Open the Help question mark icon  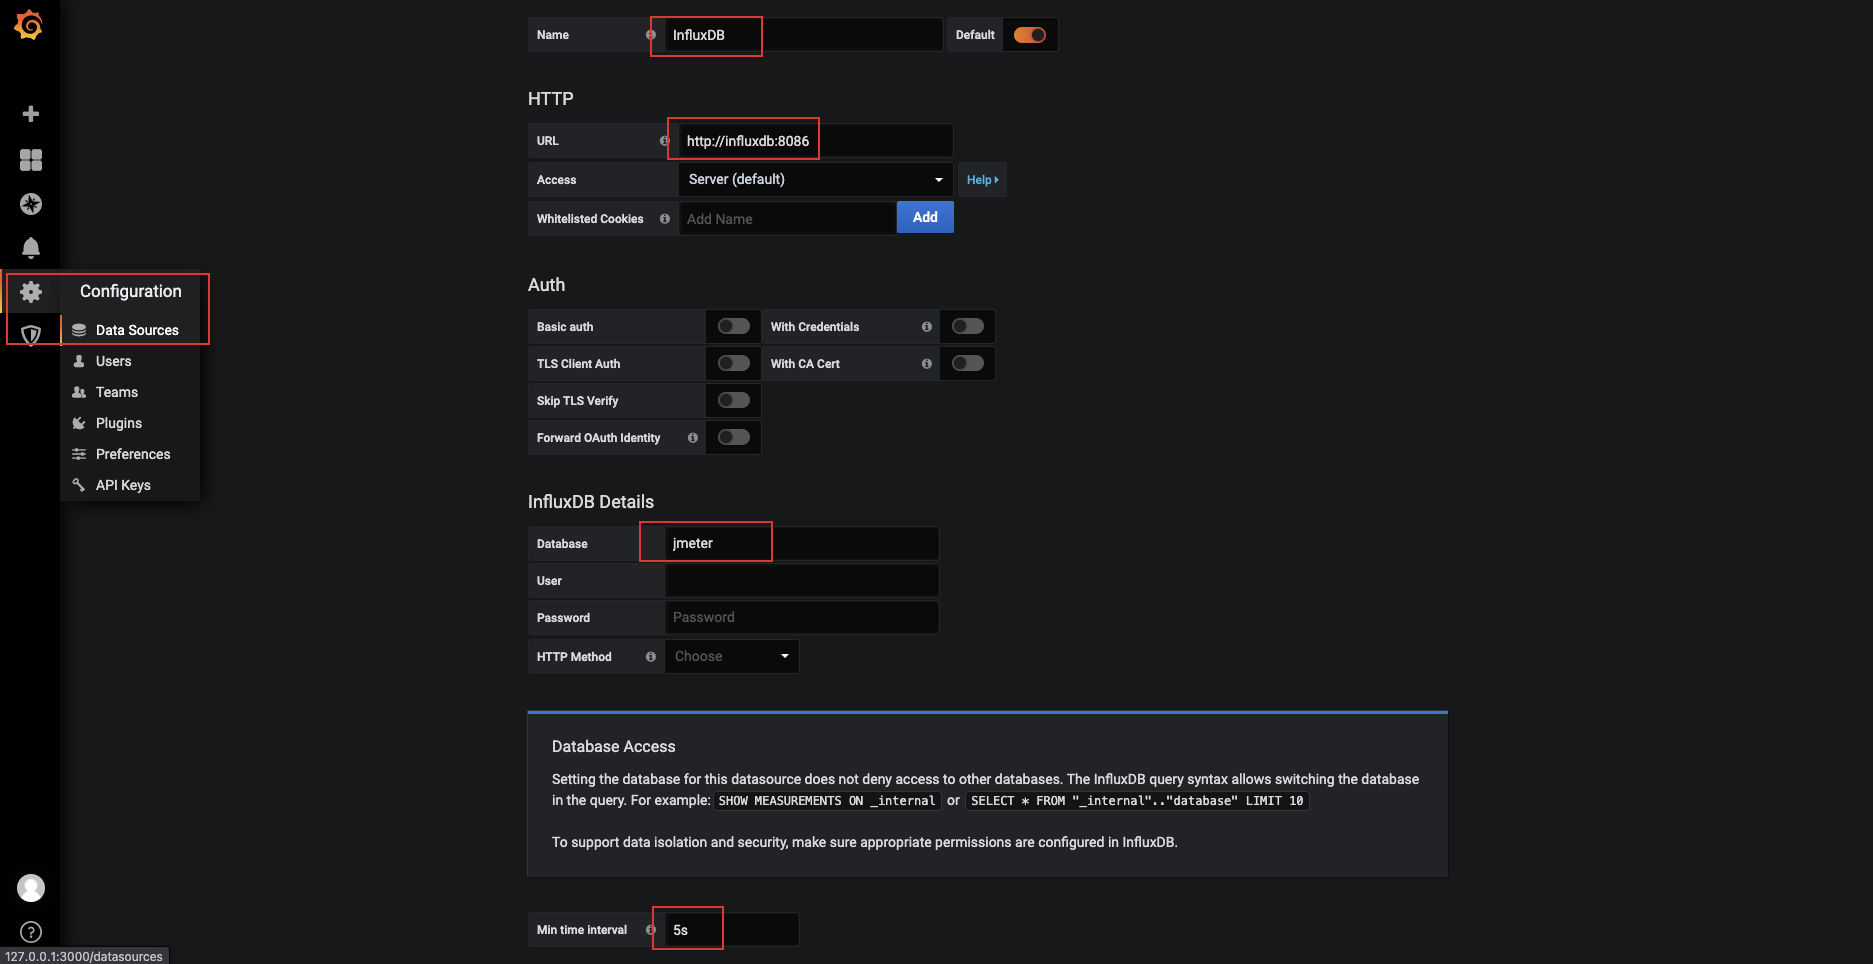tap(31, 932)
